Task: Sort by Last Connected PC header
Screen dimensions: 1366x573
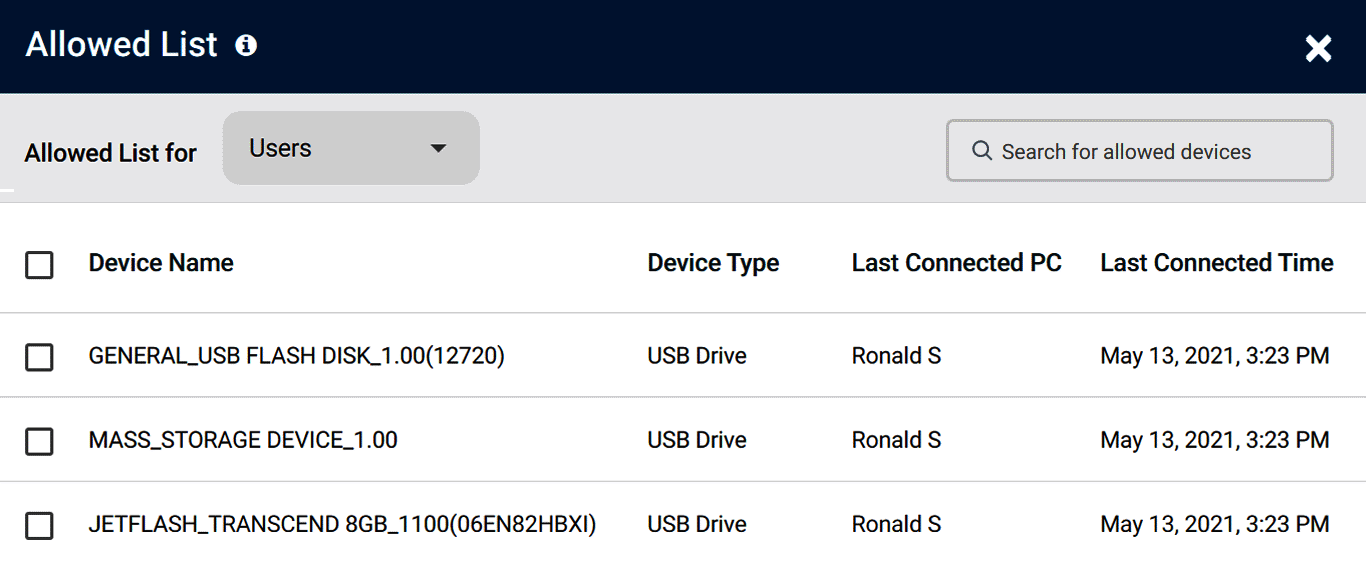Action: point(956,263)
